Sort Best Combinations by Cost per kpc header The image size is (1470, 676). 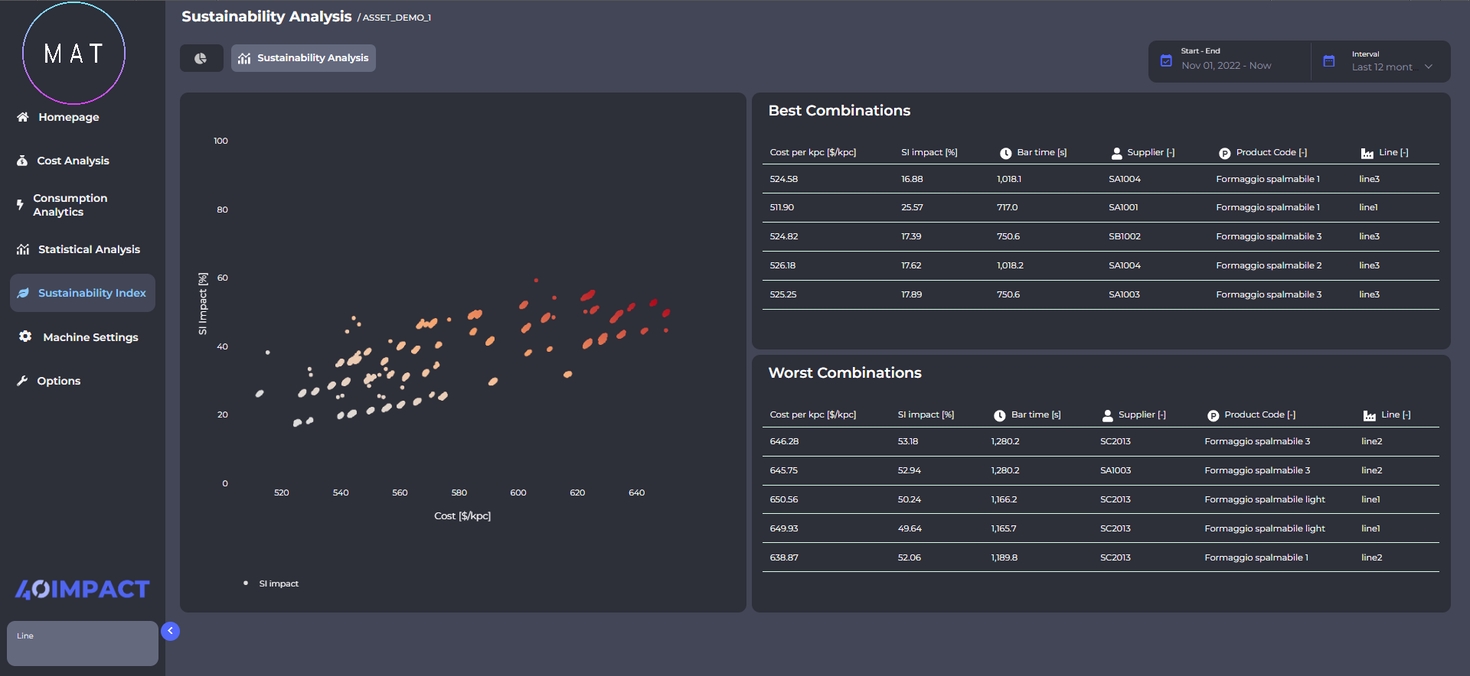point(812,152)
